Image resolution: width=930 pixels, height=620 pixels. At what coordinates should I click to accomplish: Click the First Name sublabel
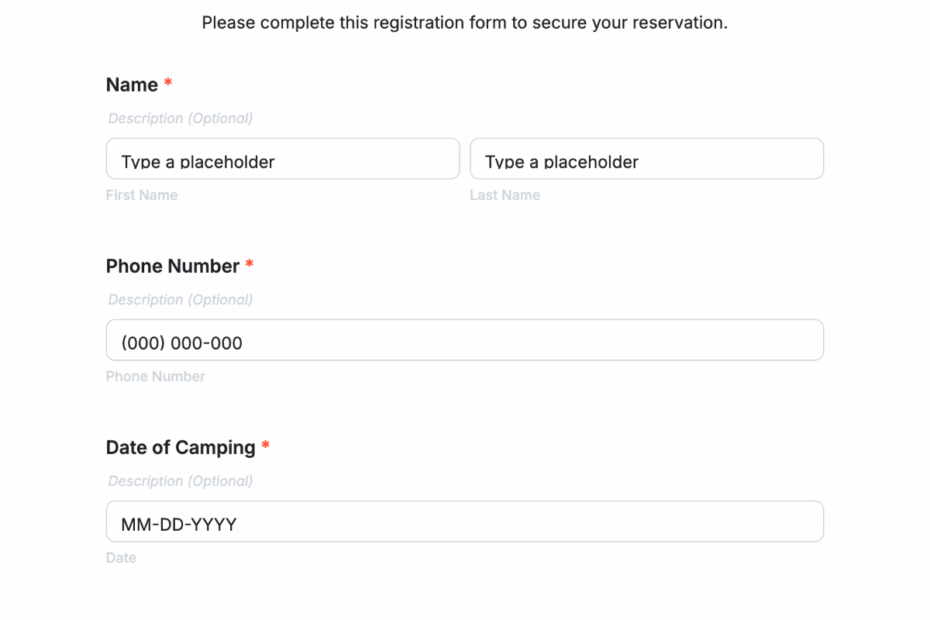click(141, 194)
